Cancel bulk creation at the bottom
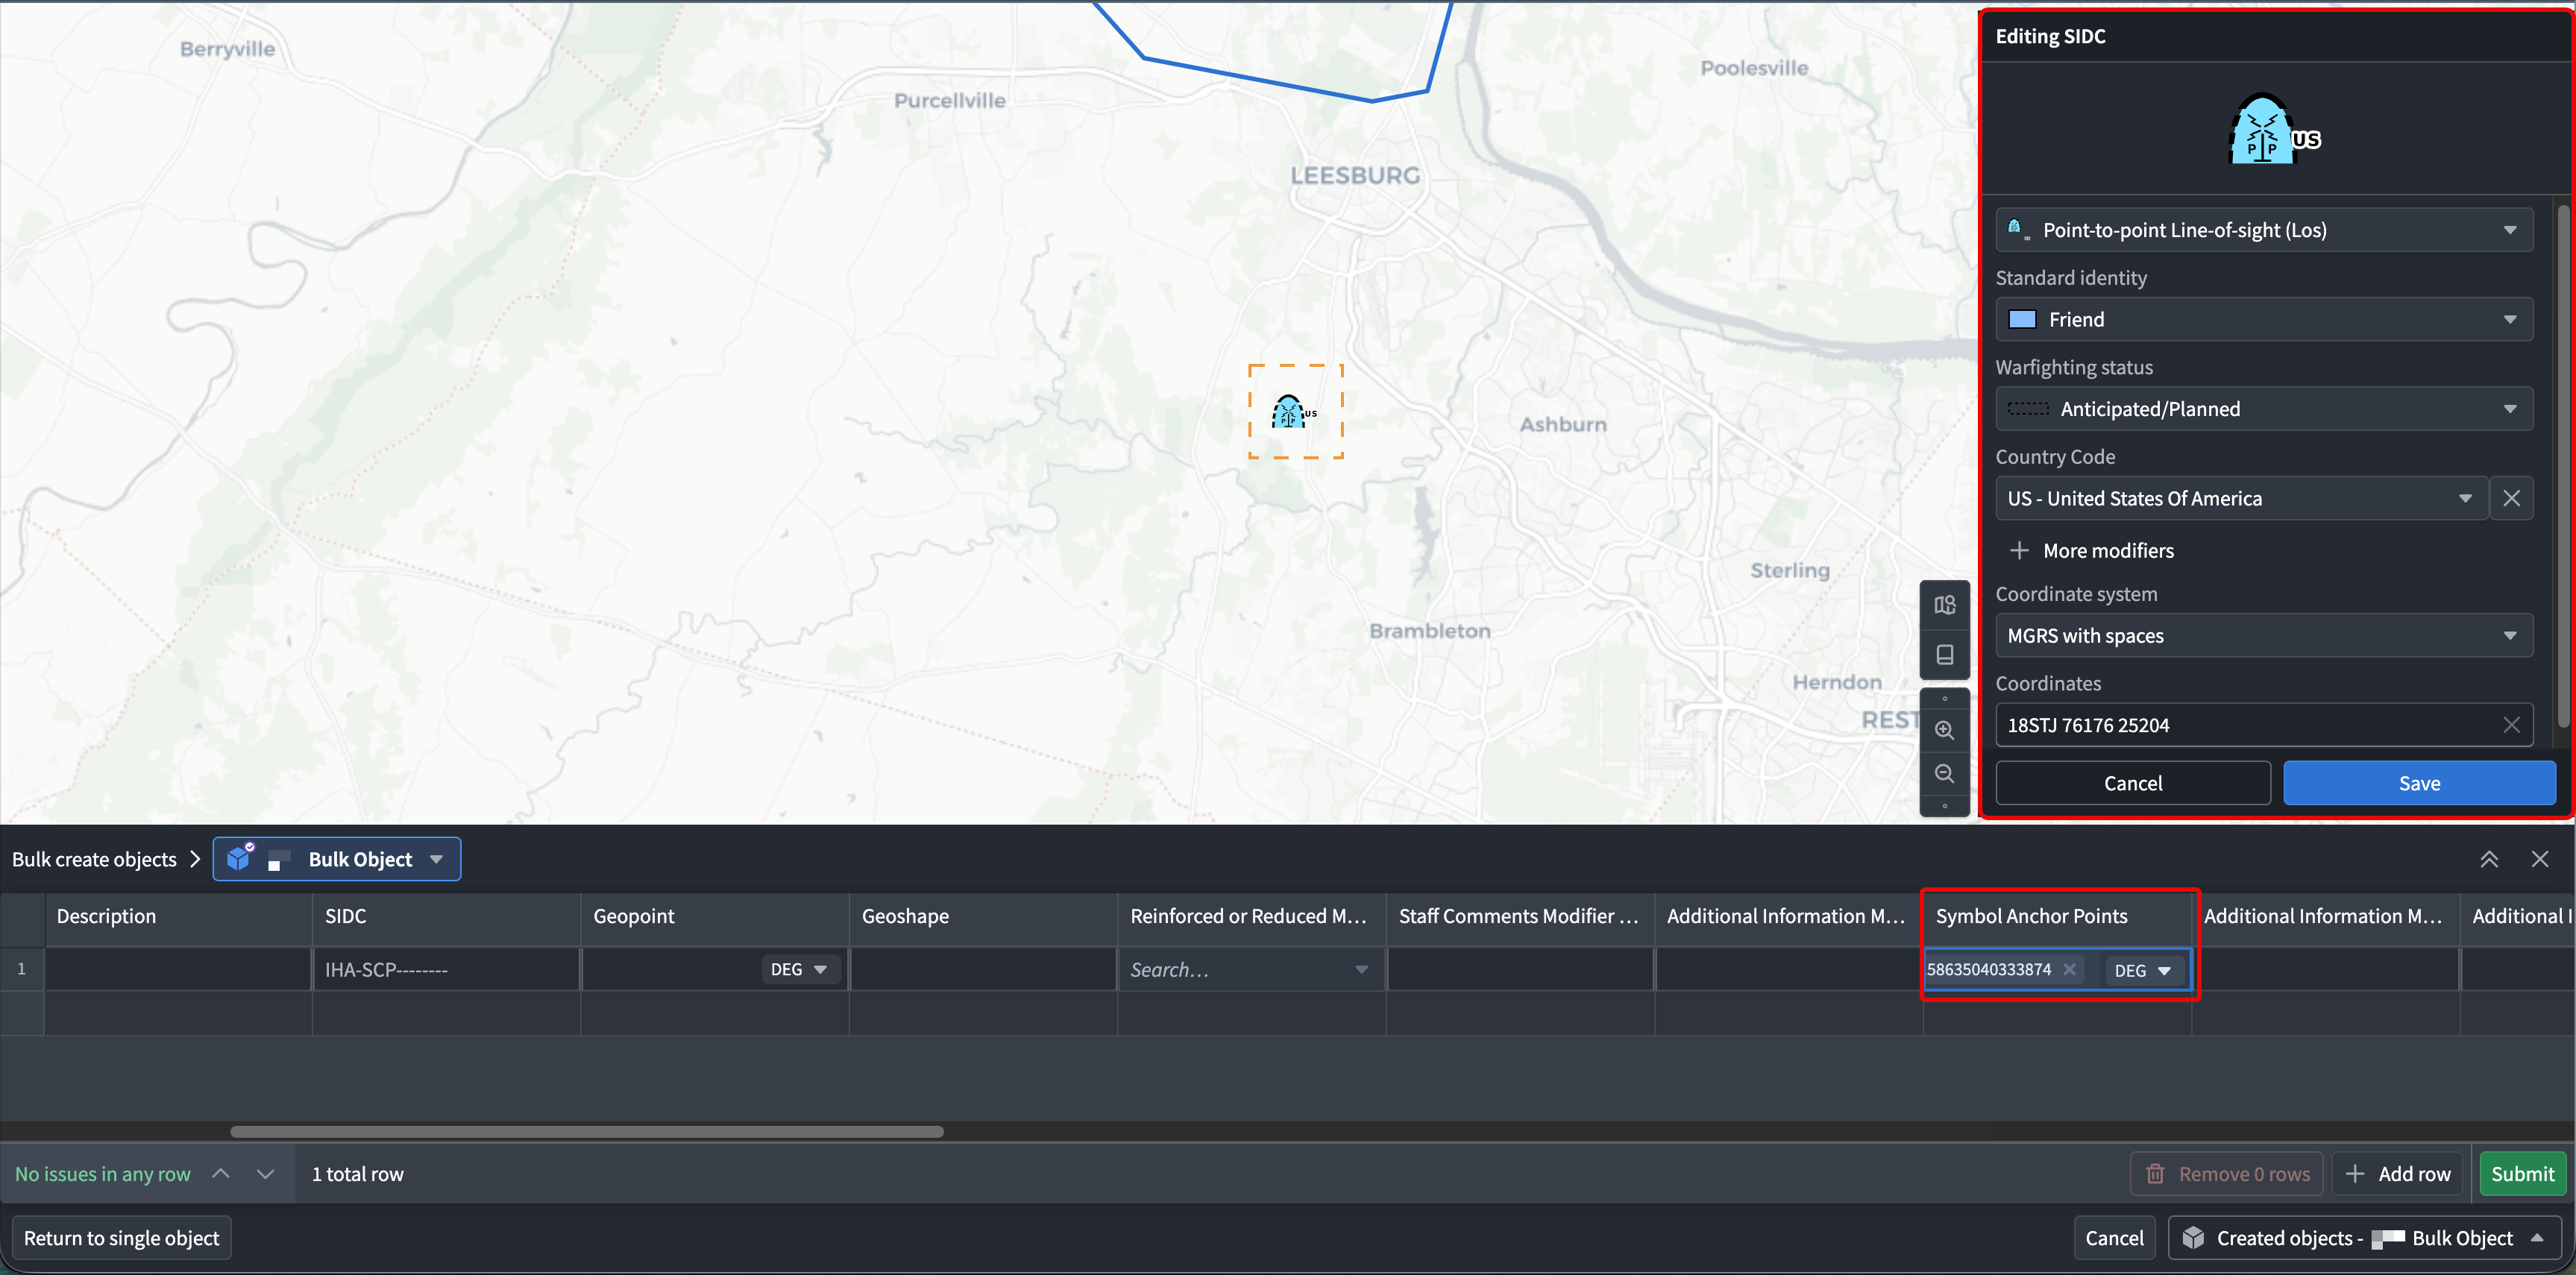This screenshot has height=1275, width=2576. point(2114,1238)
